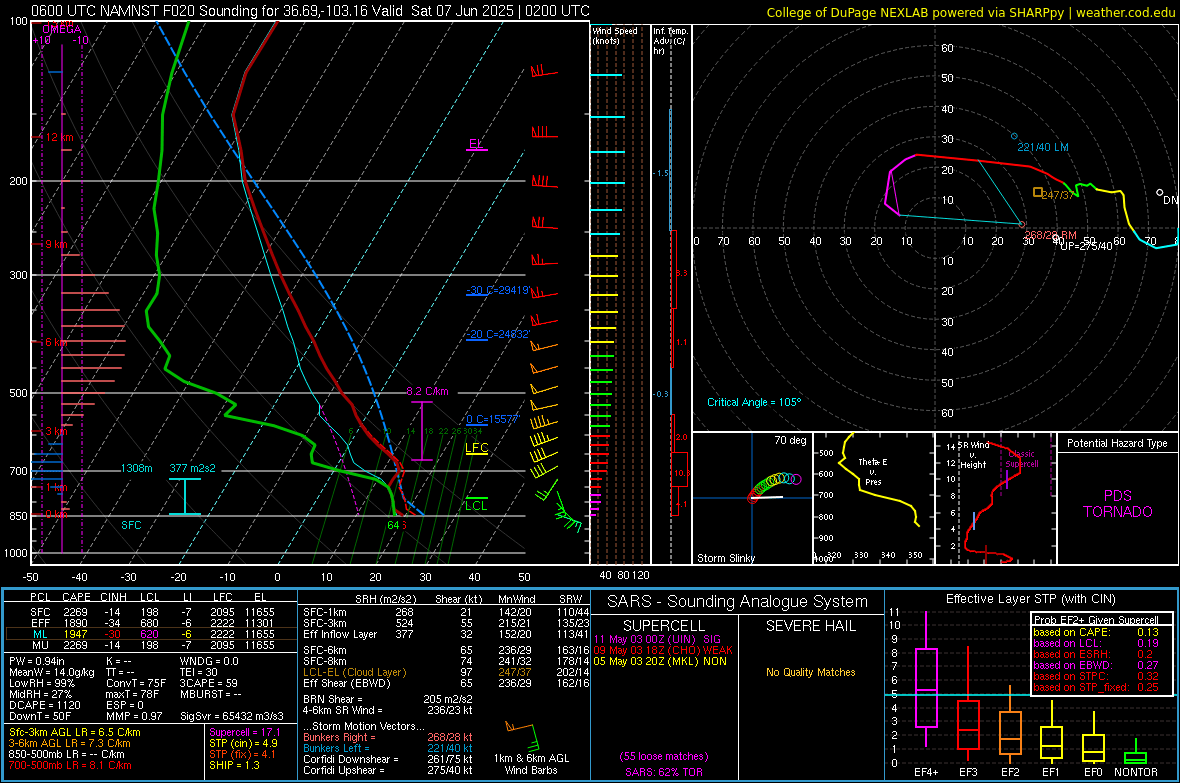Click the PDS TORNADO hazard text

pos(1118,504)
